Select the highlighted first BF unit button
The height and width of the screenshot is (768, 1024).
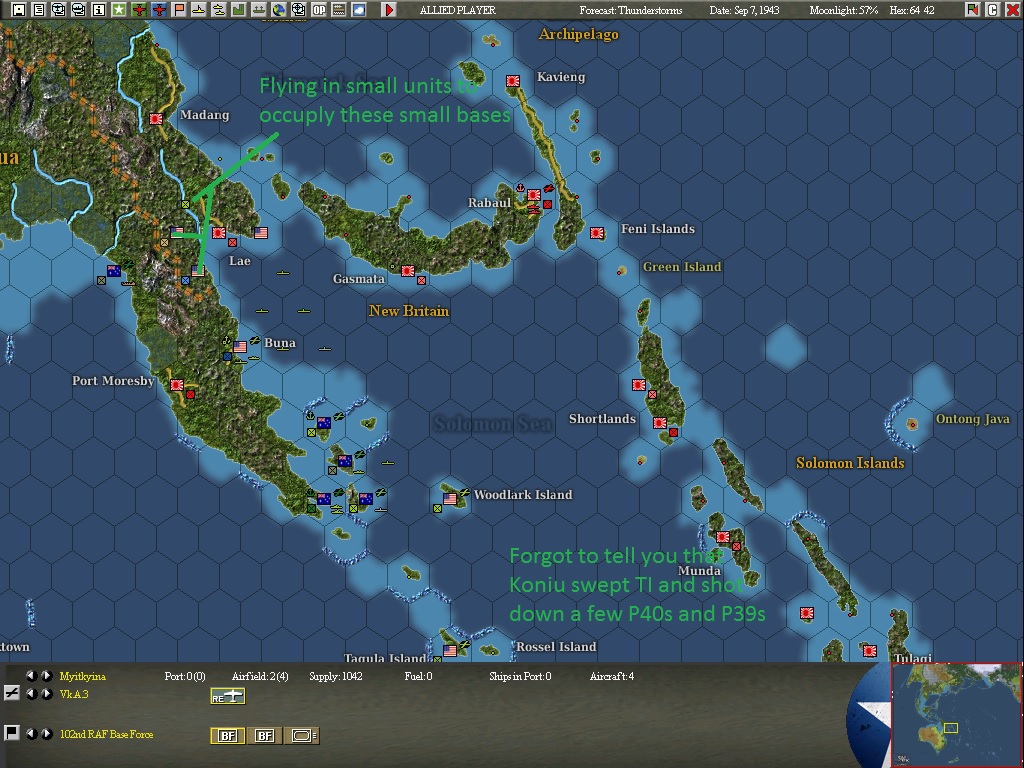click(x=227, y=735)
